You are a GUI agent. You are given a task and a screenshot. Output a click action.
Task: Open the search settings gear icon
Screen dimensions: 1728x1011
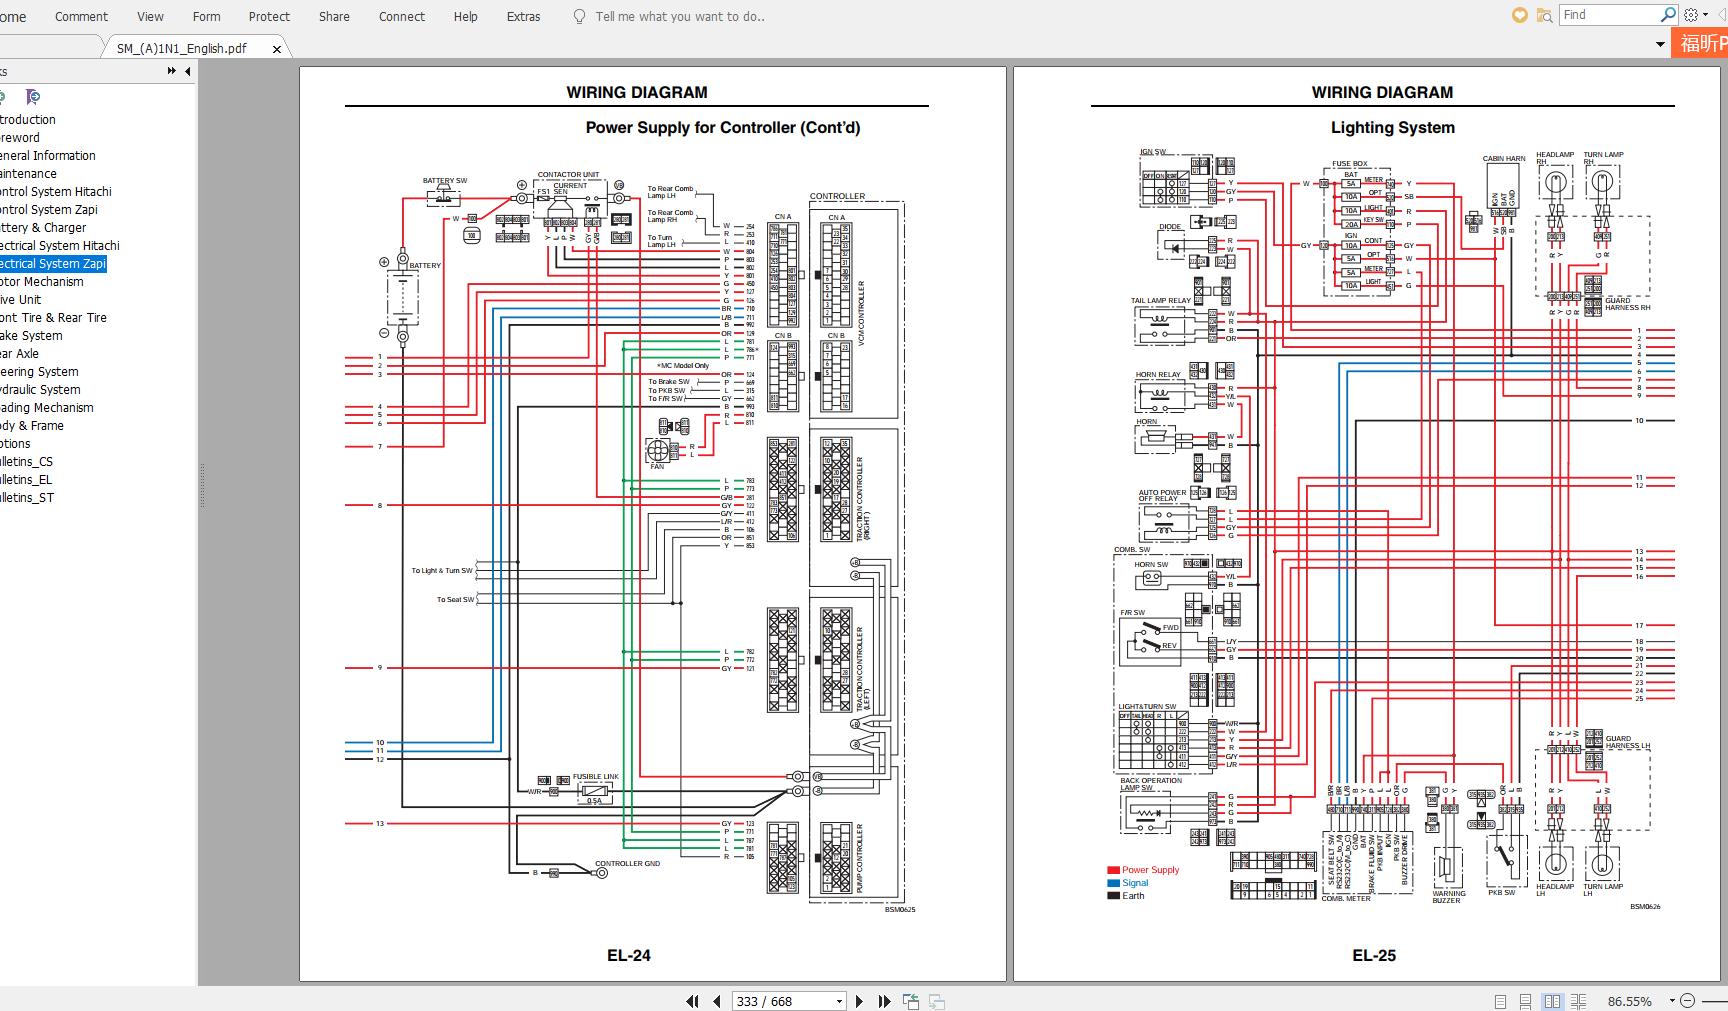pos(1691,15)
